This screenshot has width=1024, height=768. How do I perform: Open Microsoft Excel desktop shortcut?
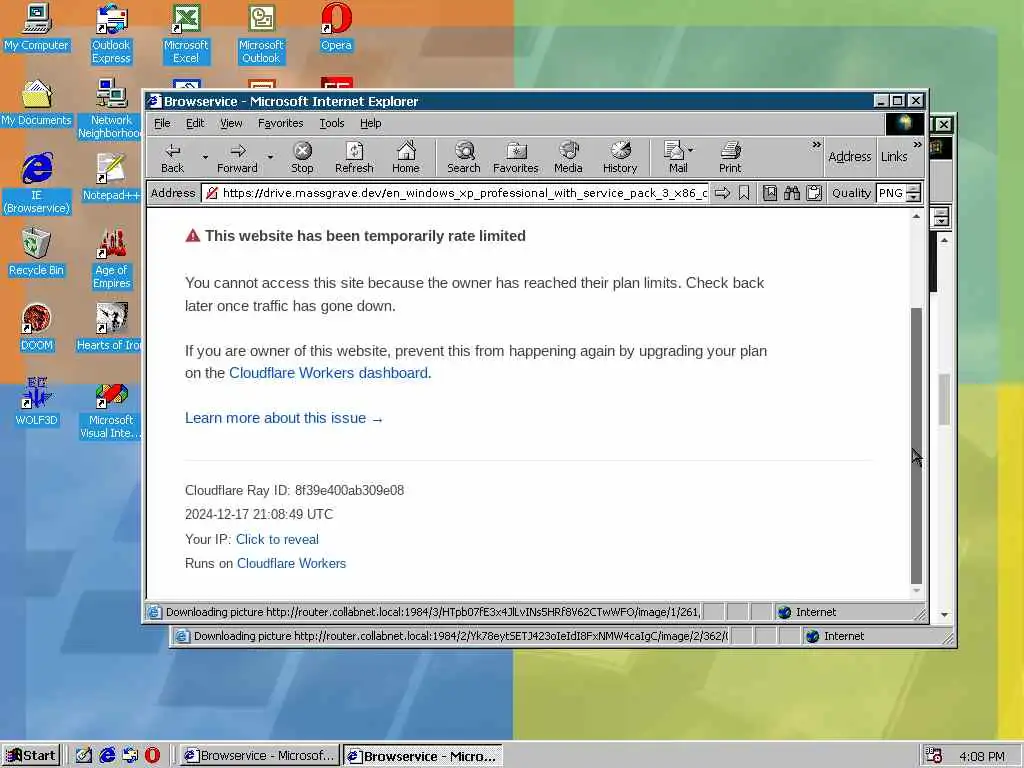point(186,34)
